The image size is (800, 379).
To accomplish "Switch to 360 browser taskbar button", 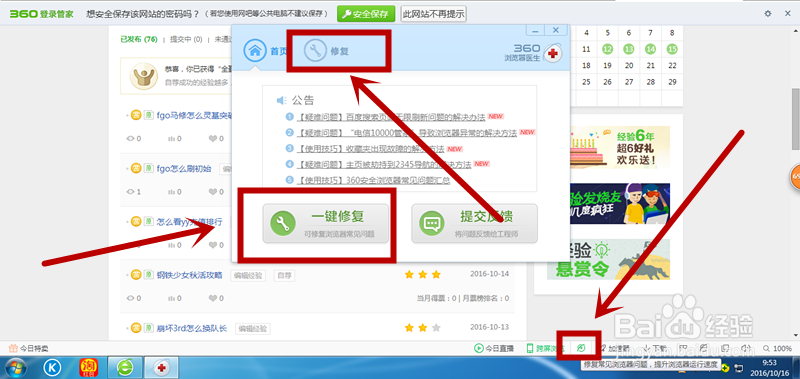I will click(126, 367).
